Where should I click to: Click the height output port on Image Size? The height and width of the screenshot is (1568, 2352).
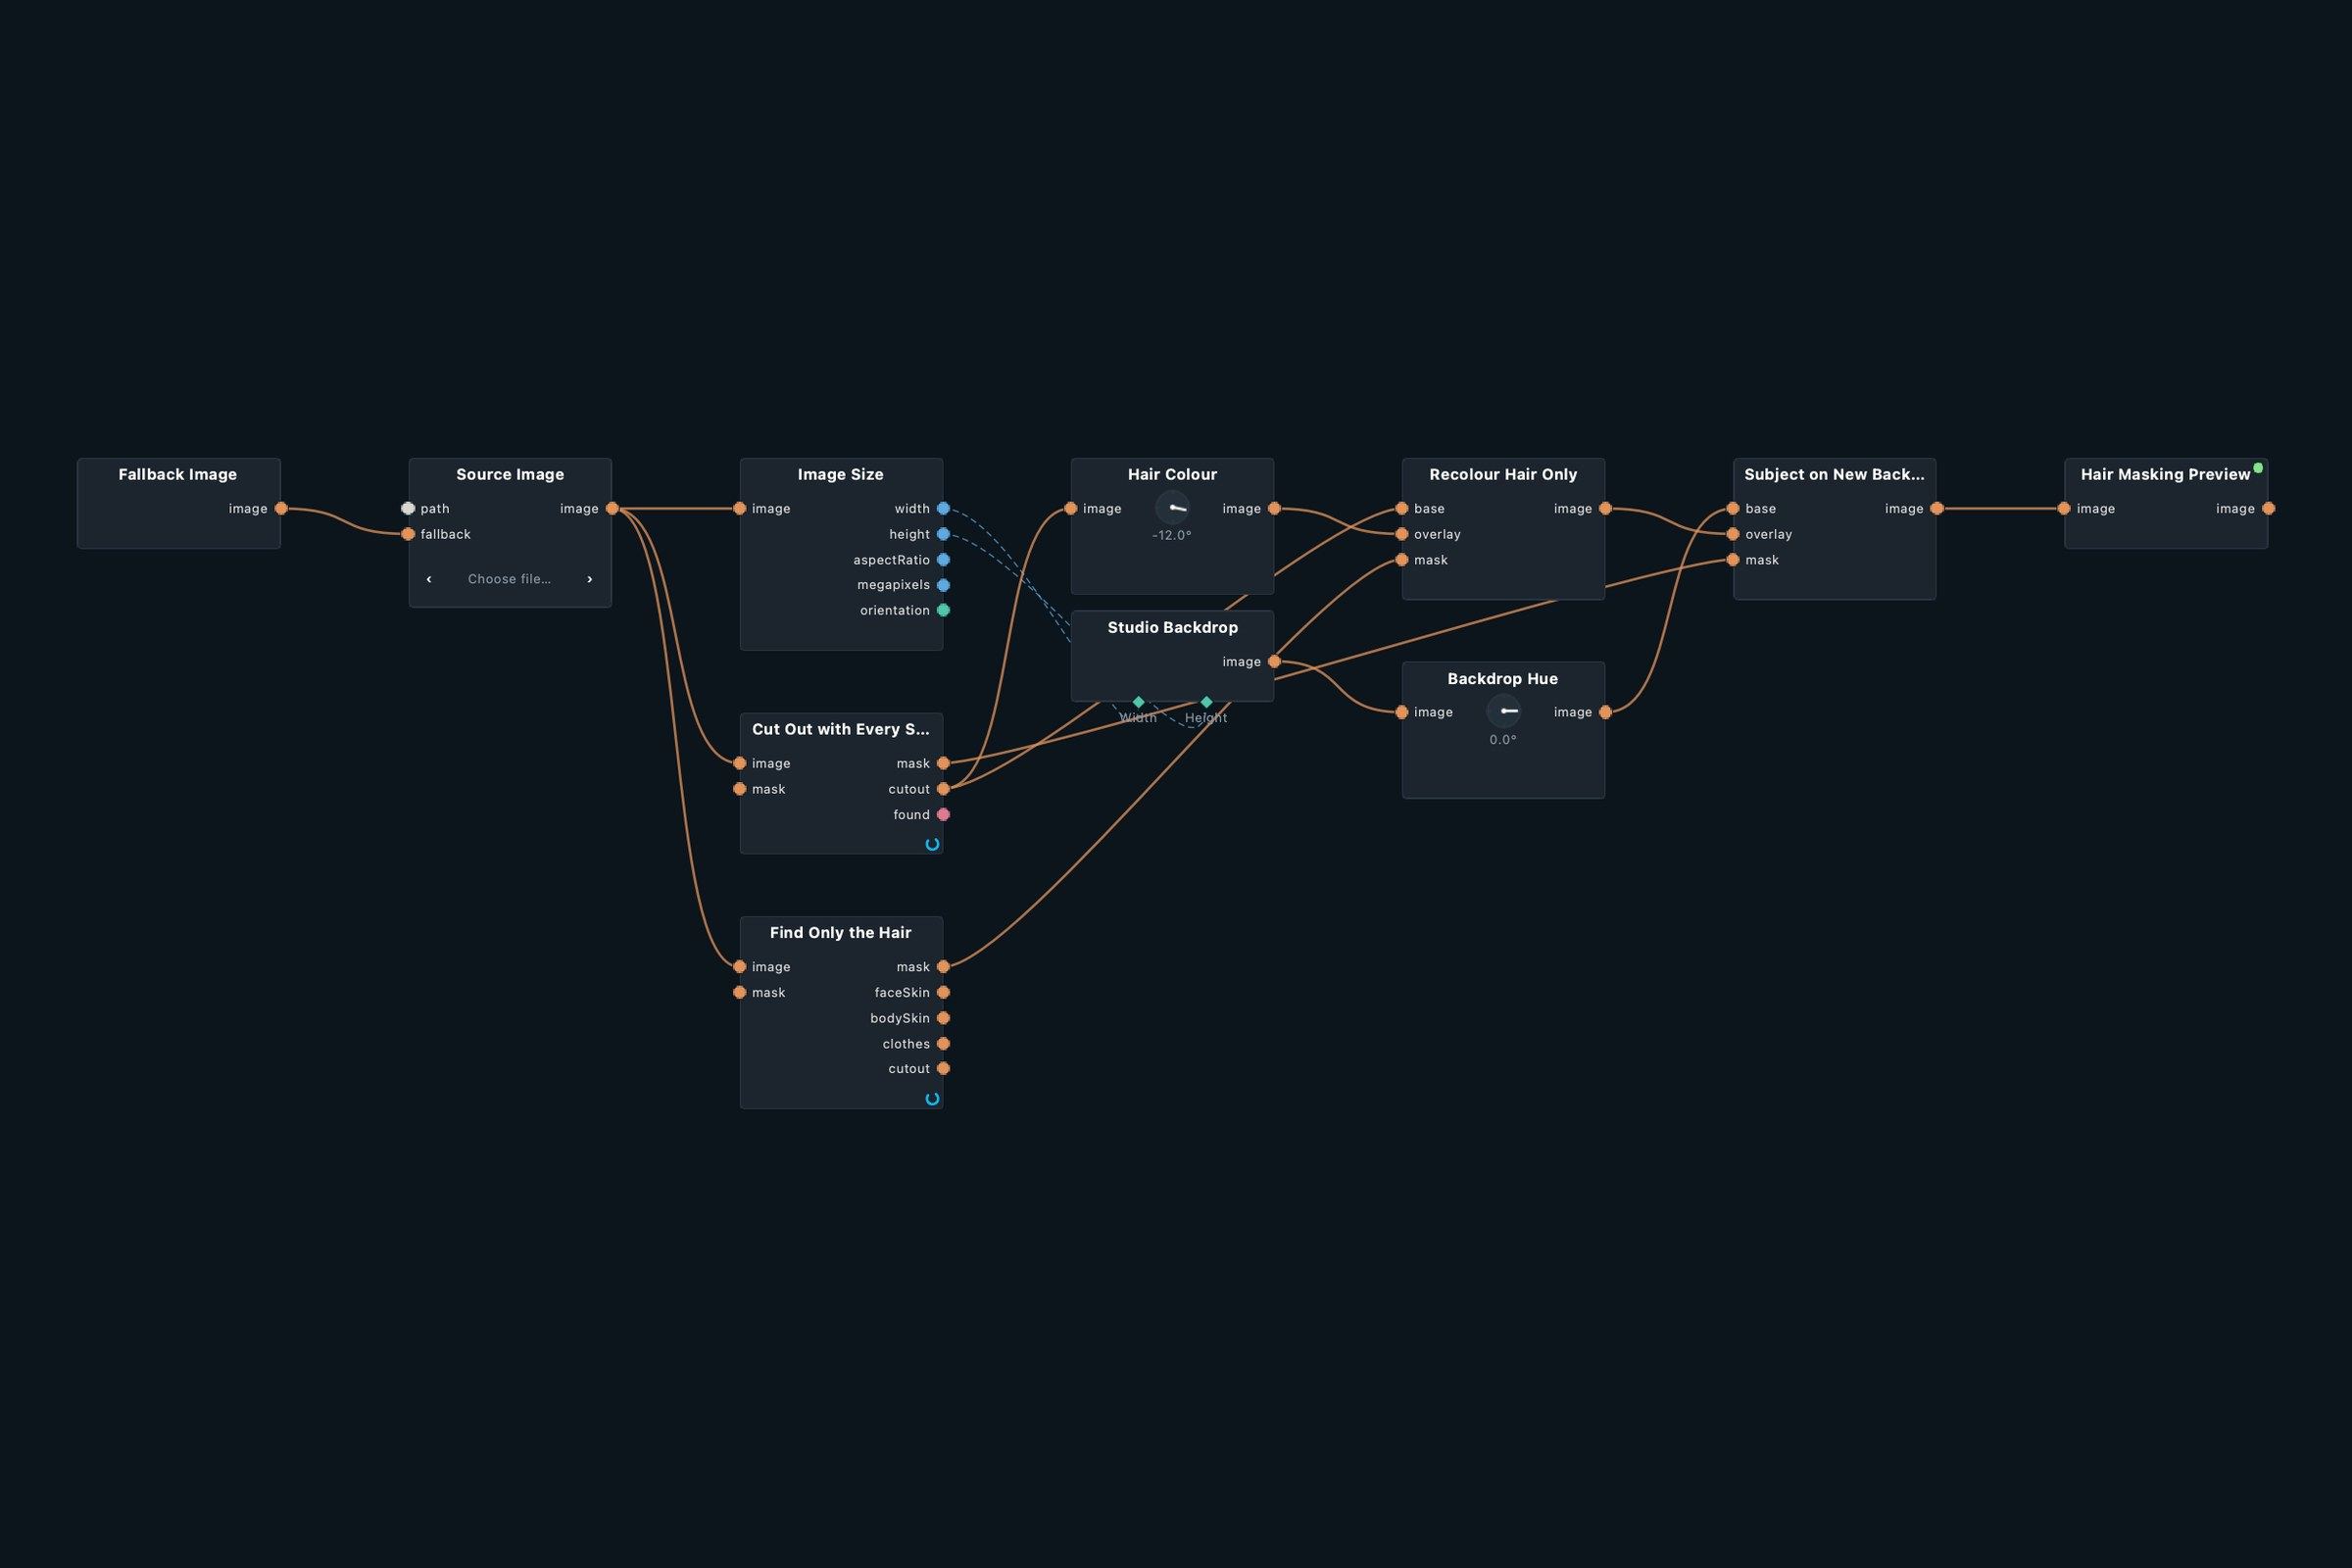coord(943,534)
